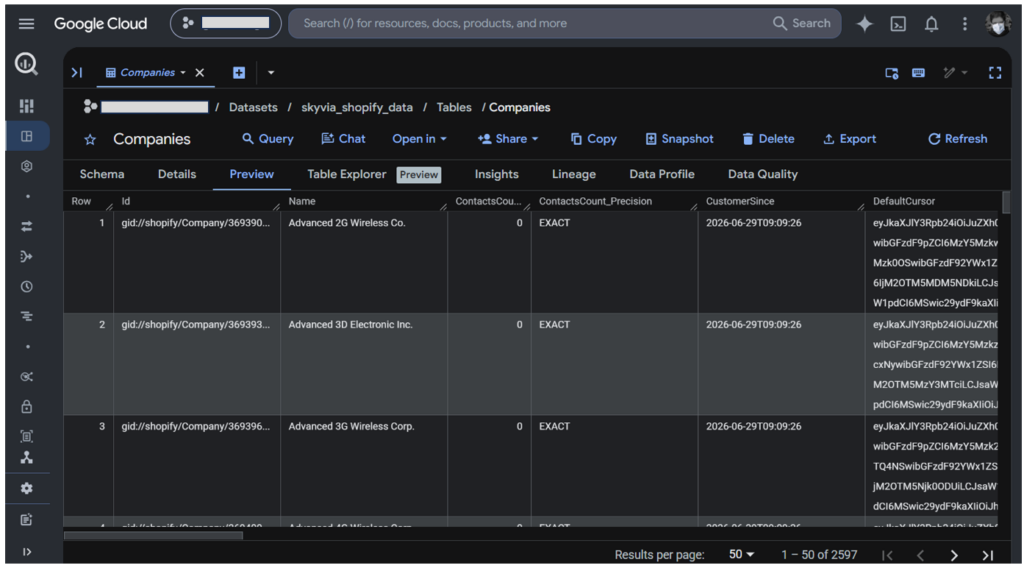1024x568 pixels.
Task: Click the skyvia_shopify_data breadcrumb
Action: (x=357, y=107)
